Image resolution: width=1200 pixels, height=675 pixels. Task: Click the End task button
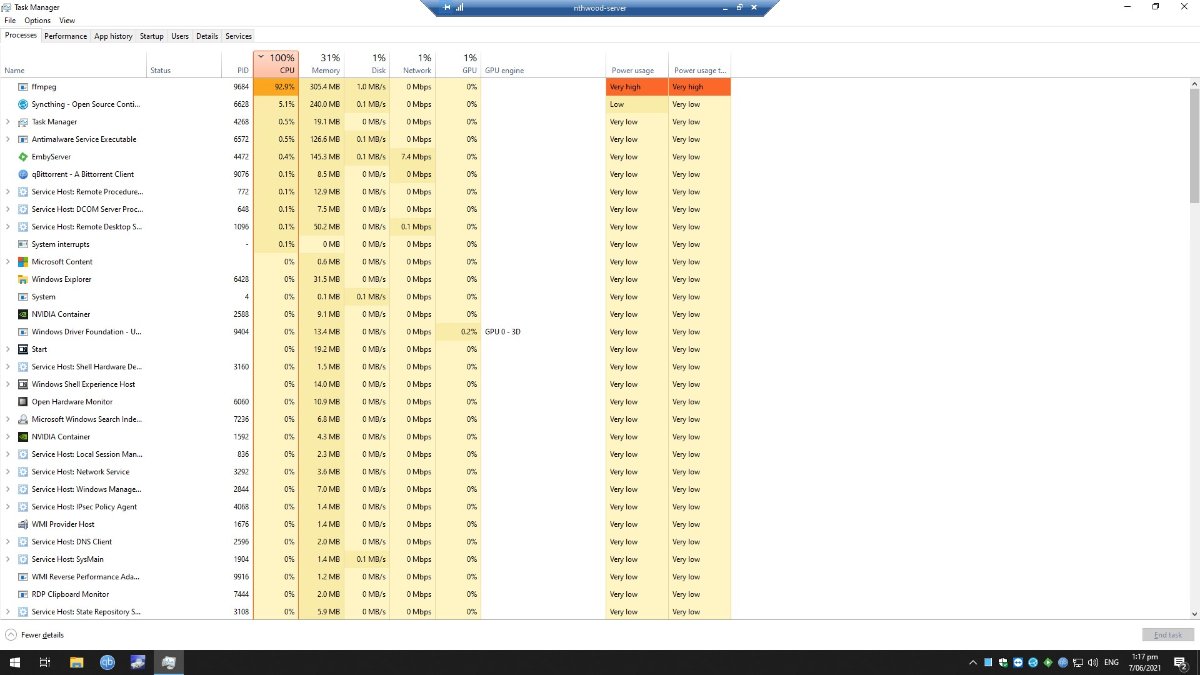(1168, 635)
